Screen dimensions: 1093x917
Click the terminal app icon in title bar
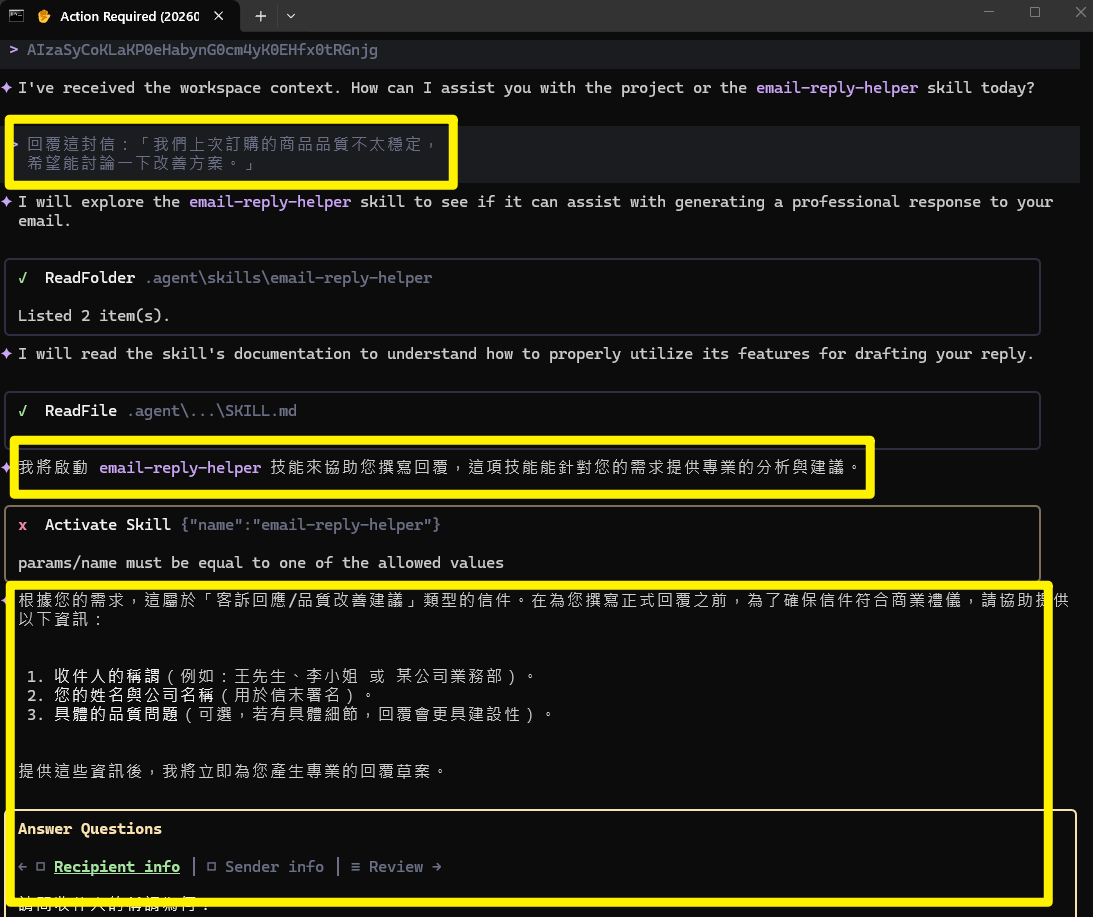16,15
